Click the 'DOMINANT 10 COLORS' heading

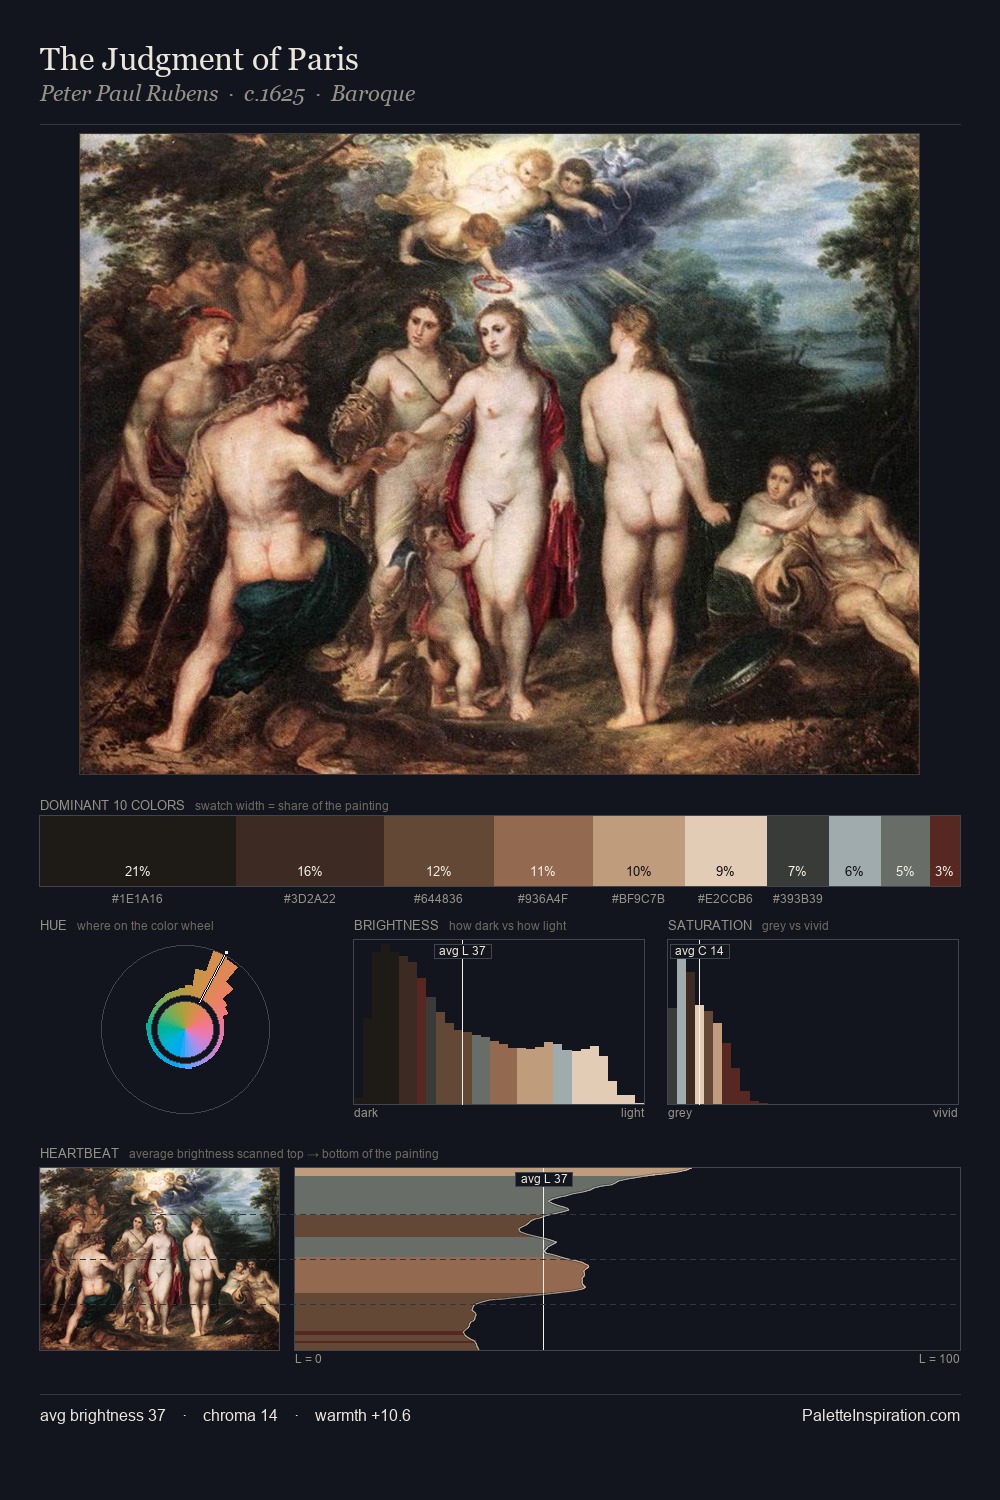click(112, 805)
